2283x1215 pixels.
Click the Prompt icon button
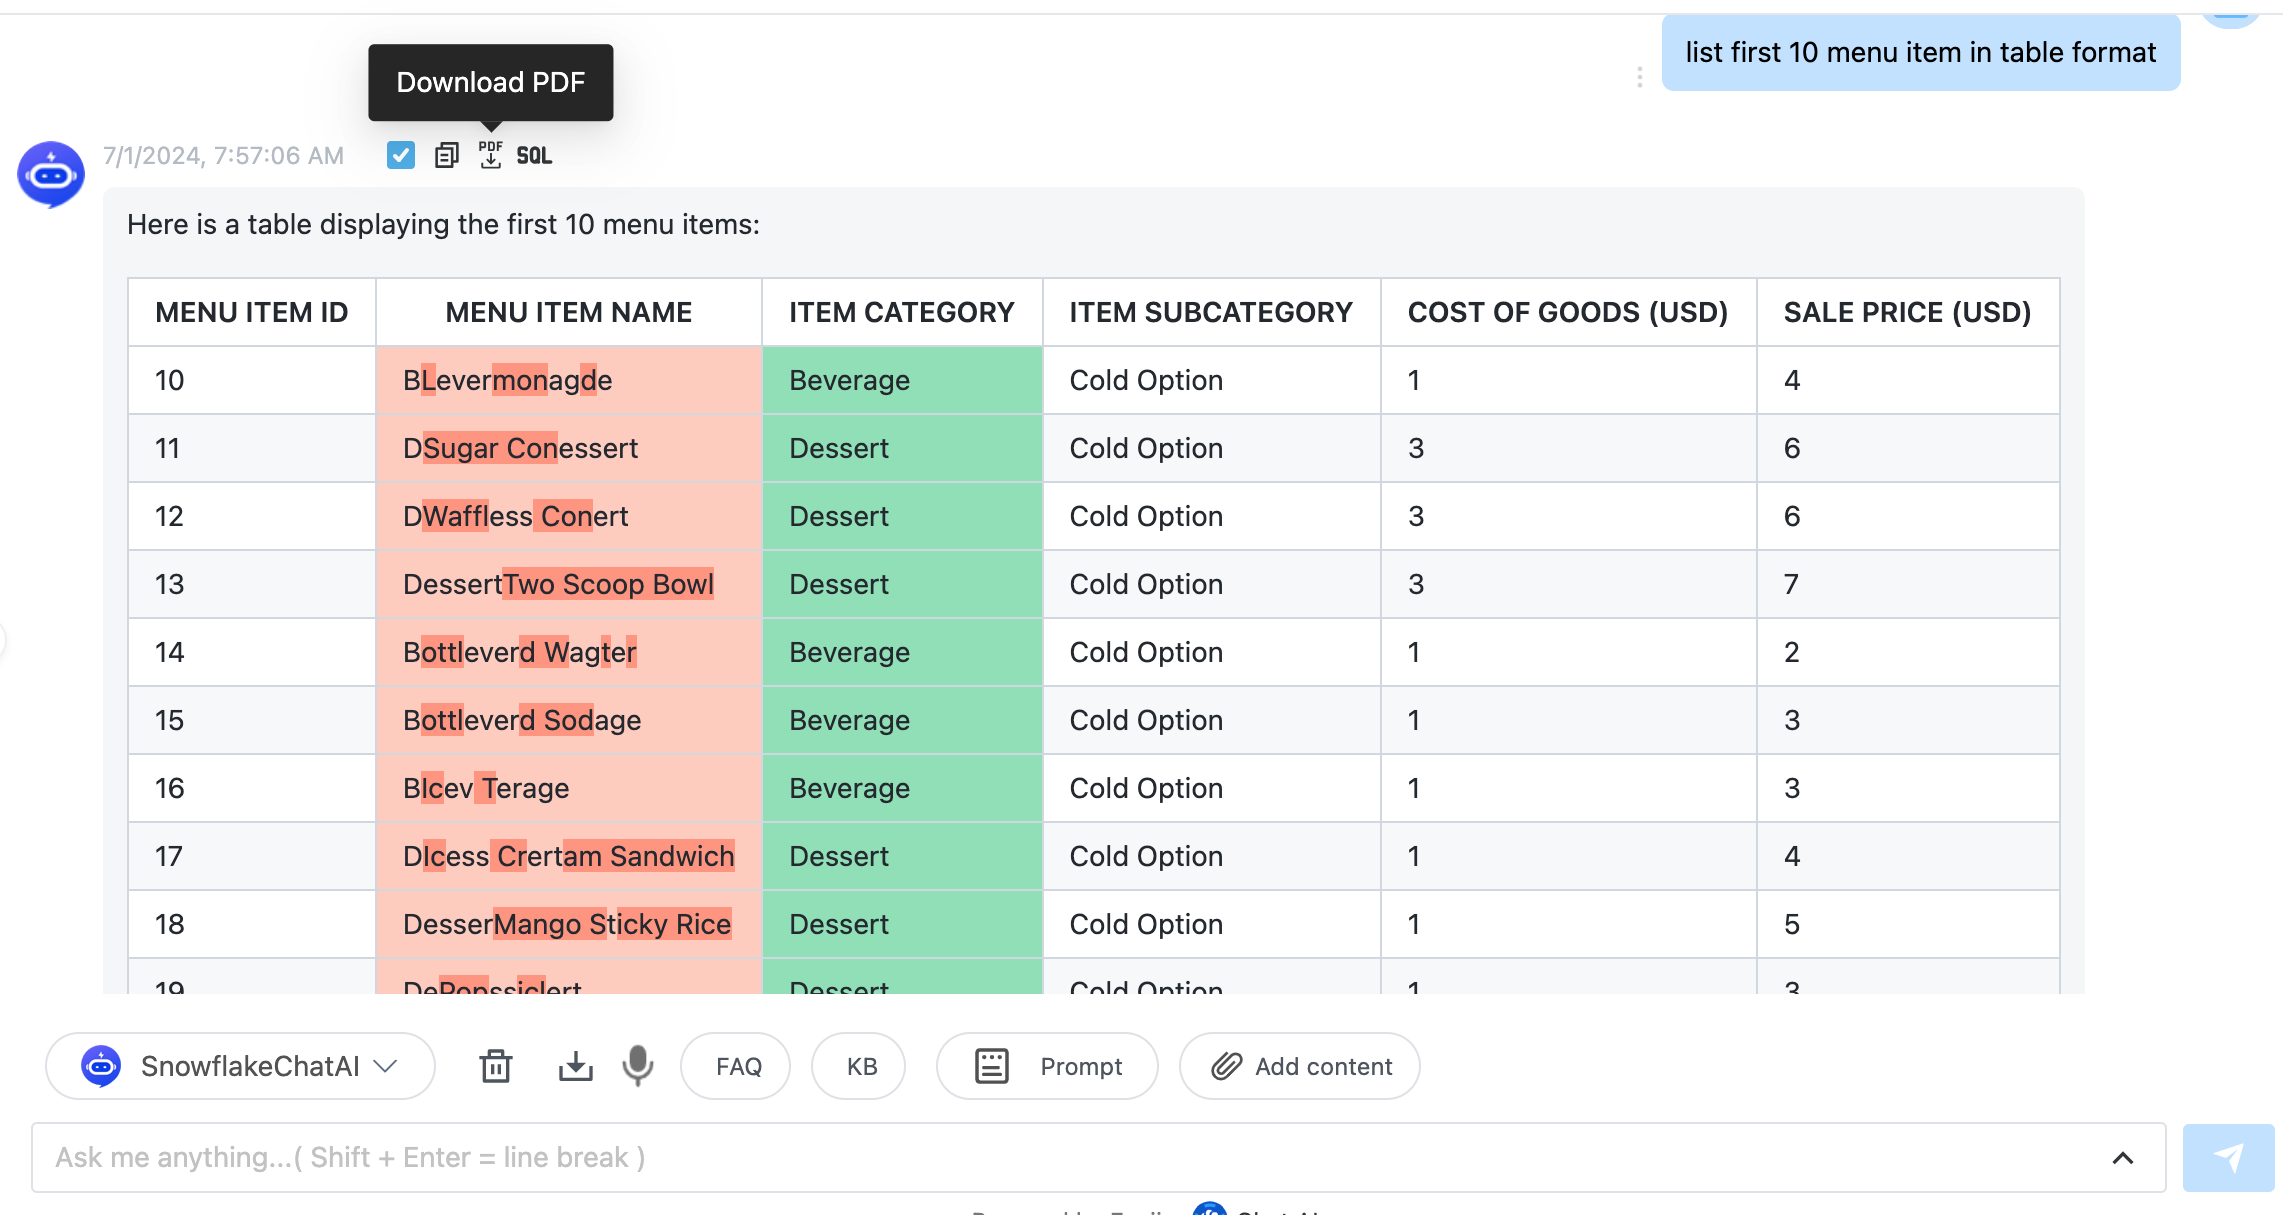(991, 1067)
